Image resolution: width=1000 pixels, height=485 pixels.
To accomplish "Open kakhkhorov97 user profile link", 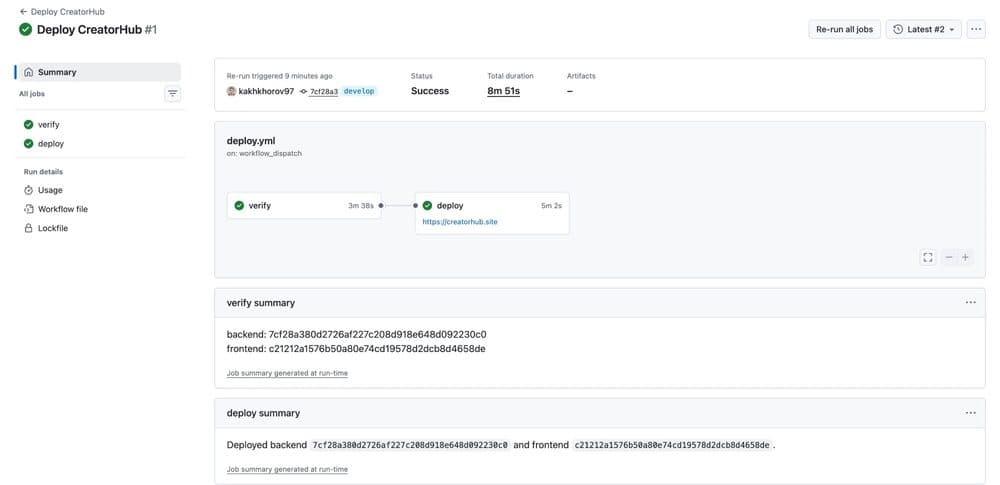I will (x=267, y=91).
